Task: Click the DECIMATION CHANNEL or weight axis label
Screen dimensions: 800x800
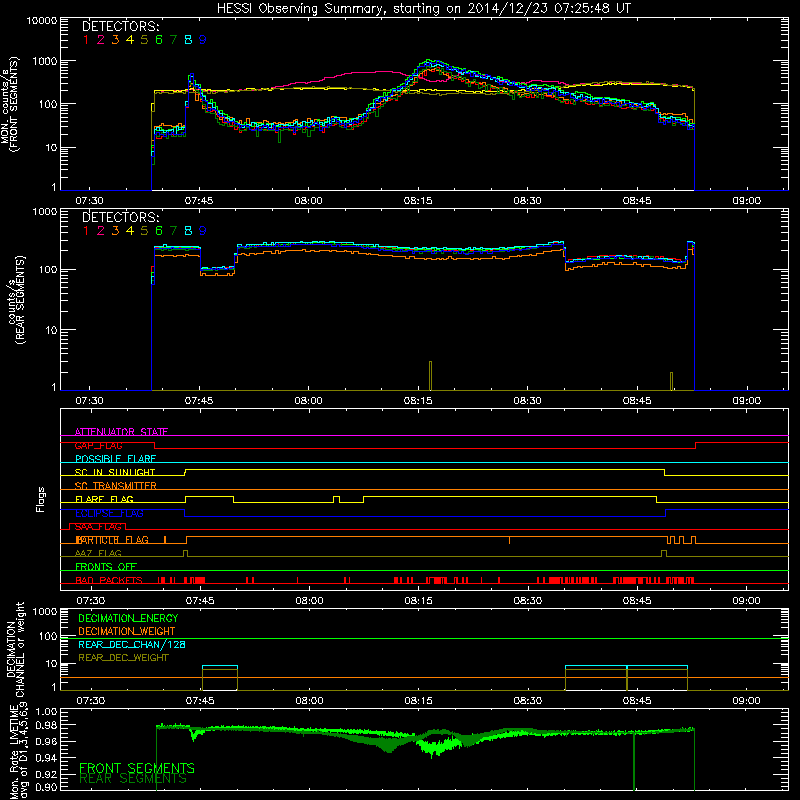Action: 15,649
